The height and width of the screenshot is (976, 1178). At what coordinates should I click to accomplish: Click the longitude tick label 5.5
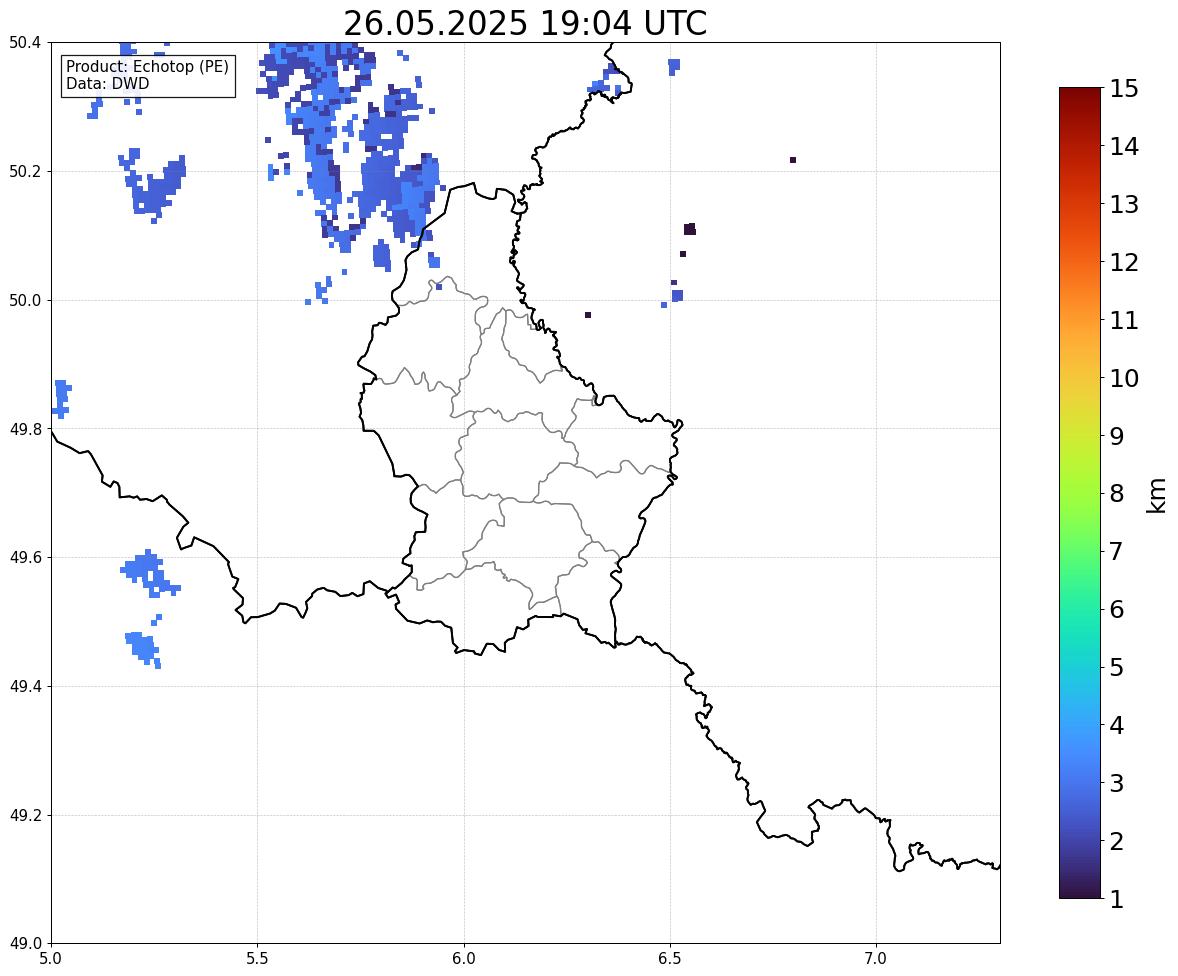click(x=257, y=959)
